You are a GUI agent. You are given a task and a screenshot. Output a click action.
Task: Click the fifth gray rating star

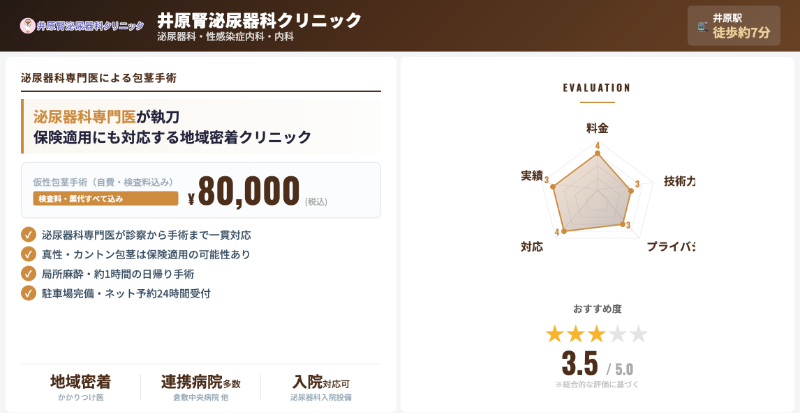click(639, 334)
